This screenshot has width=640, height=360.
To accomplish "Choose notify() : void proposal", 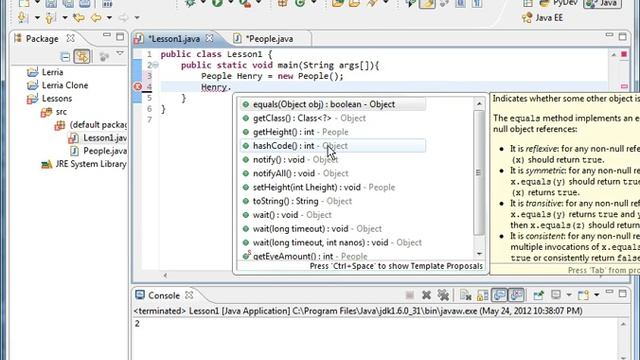I will click(333, 160).
